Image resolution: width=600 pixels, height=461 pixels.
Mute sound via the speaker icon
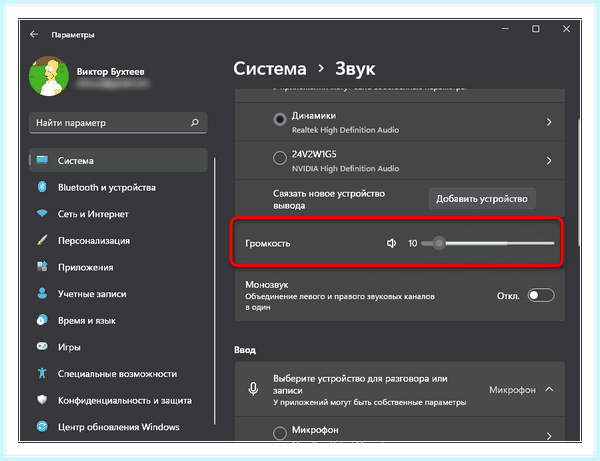[391, 243]
